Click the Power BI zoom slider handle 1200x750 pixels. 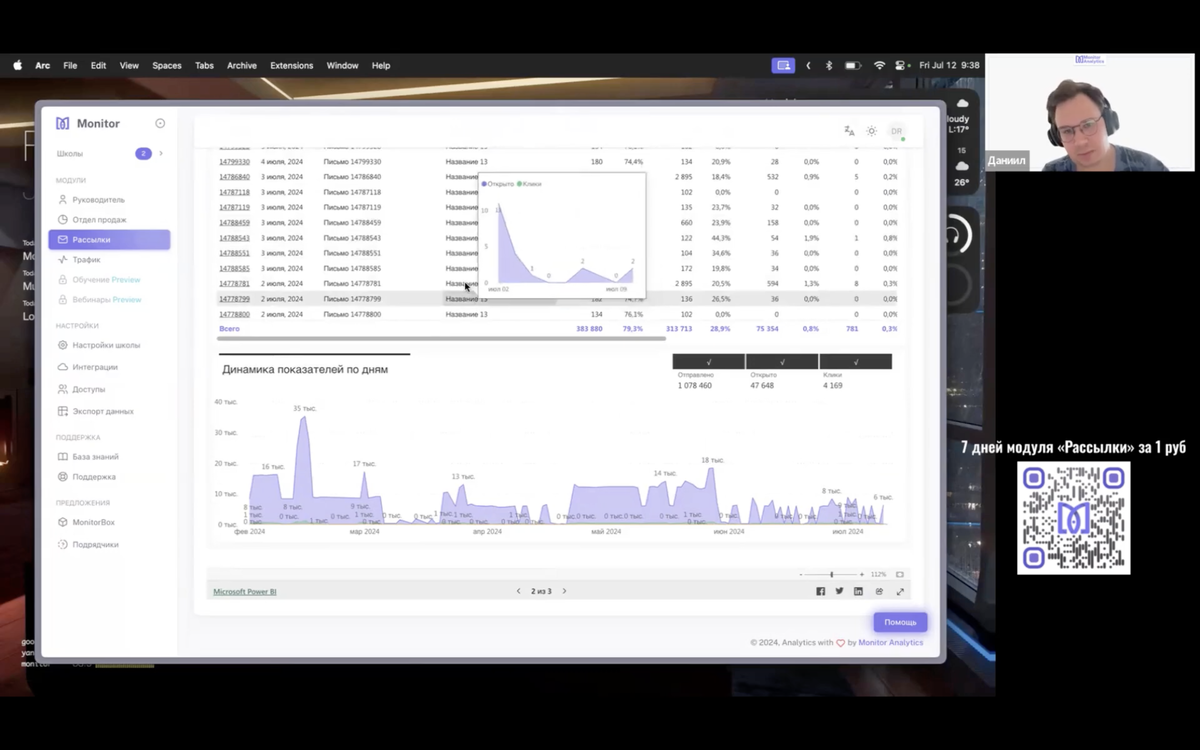(x=831, y=574)
